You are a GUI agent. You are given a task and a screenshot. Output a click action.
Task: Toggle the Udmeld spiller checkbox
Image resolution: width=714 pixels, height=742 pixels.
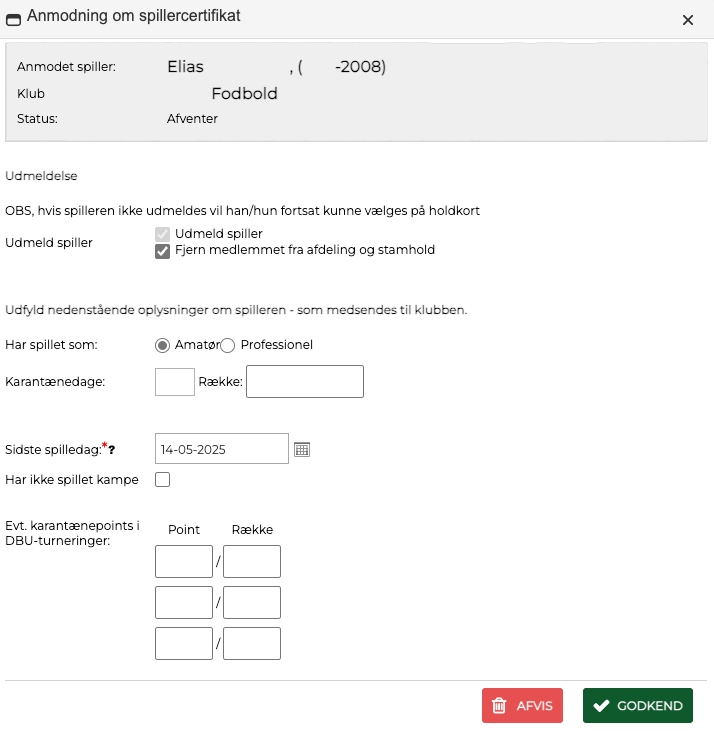pyautogui.click(x=162, y=234)
